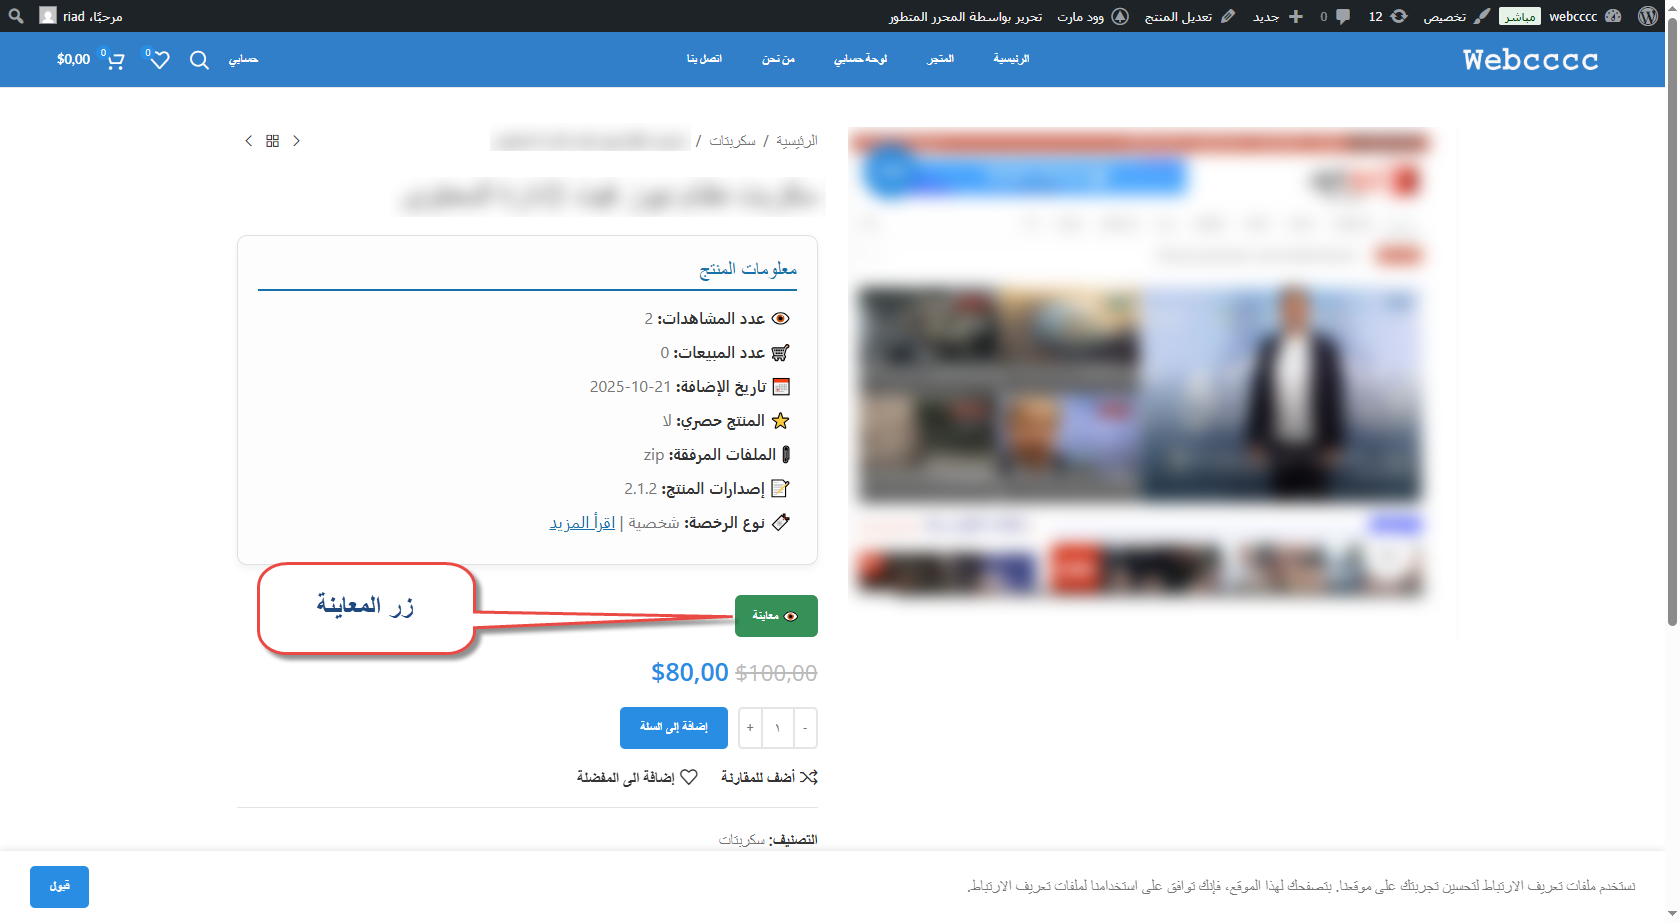This screenshot has width=1680, height=923.
Task: Open the اتصل بنا contact menu item
Action: 704,59
